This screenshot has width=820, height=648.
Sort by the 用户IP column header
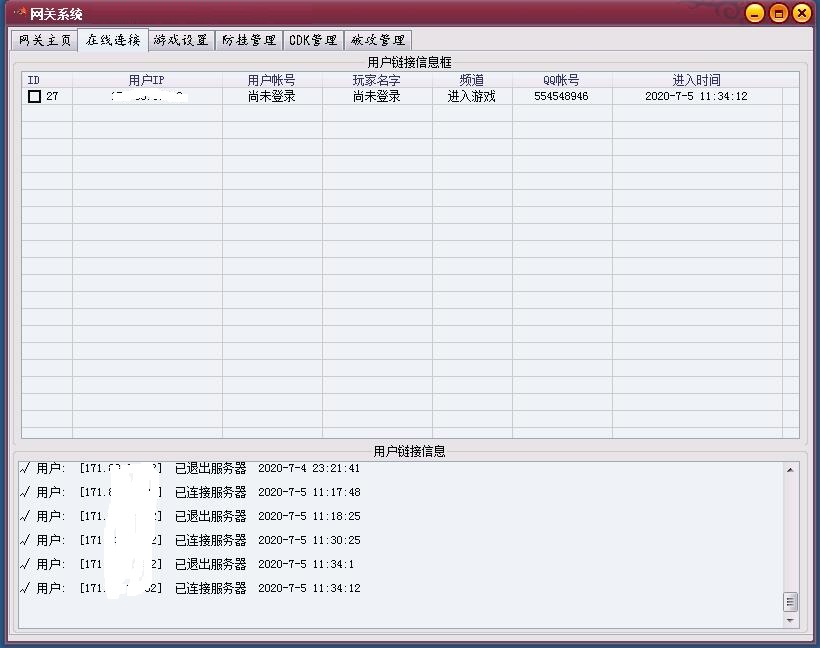(147, 80)
